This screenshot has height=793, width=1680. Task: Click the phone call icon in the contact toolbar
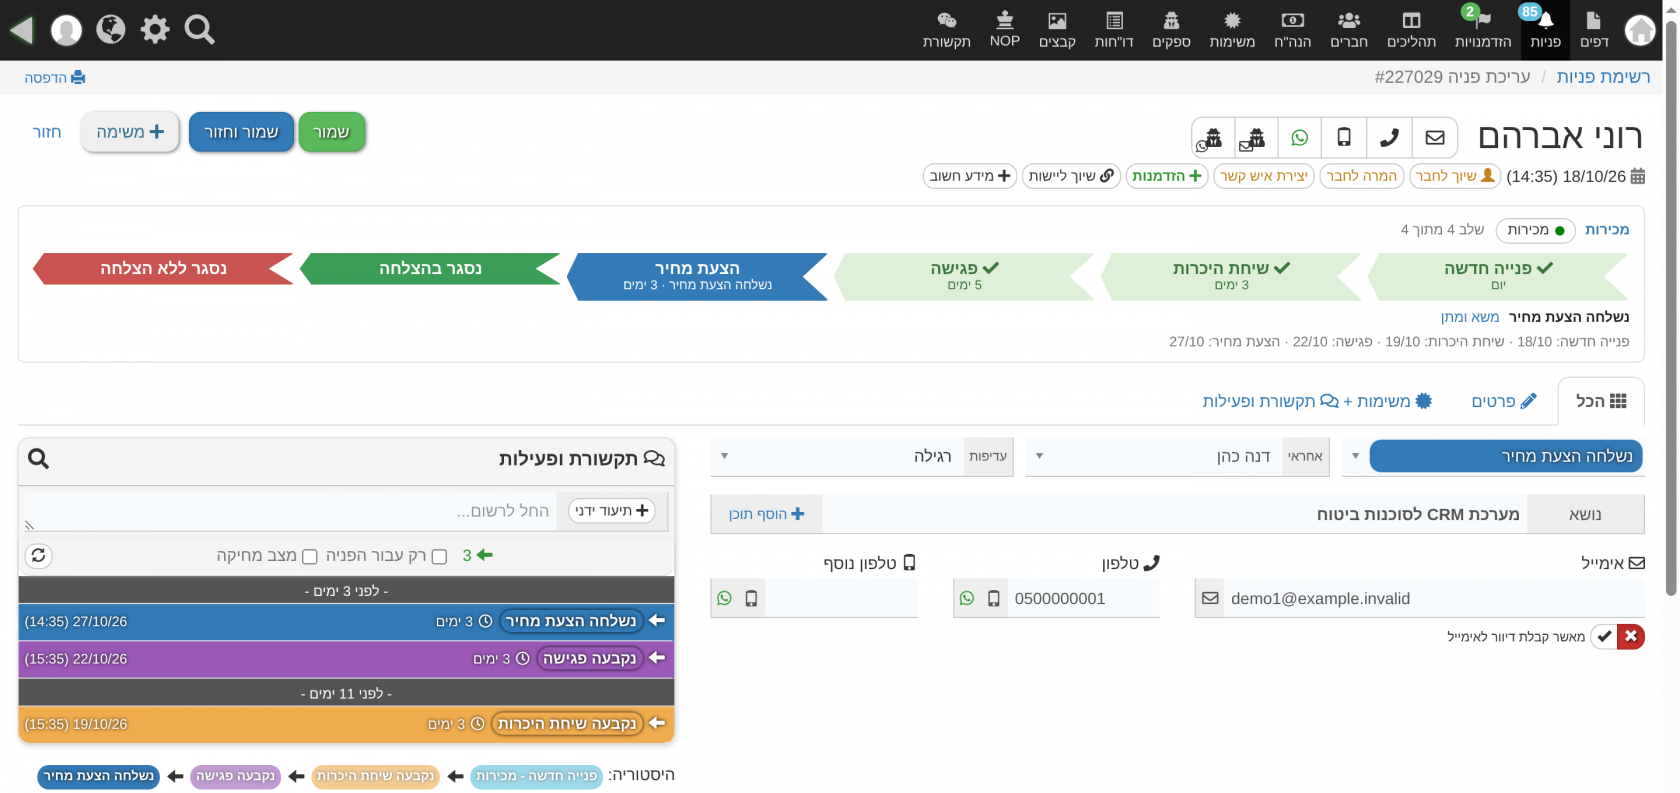(1389, 137)
